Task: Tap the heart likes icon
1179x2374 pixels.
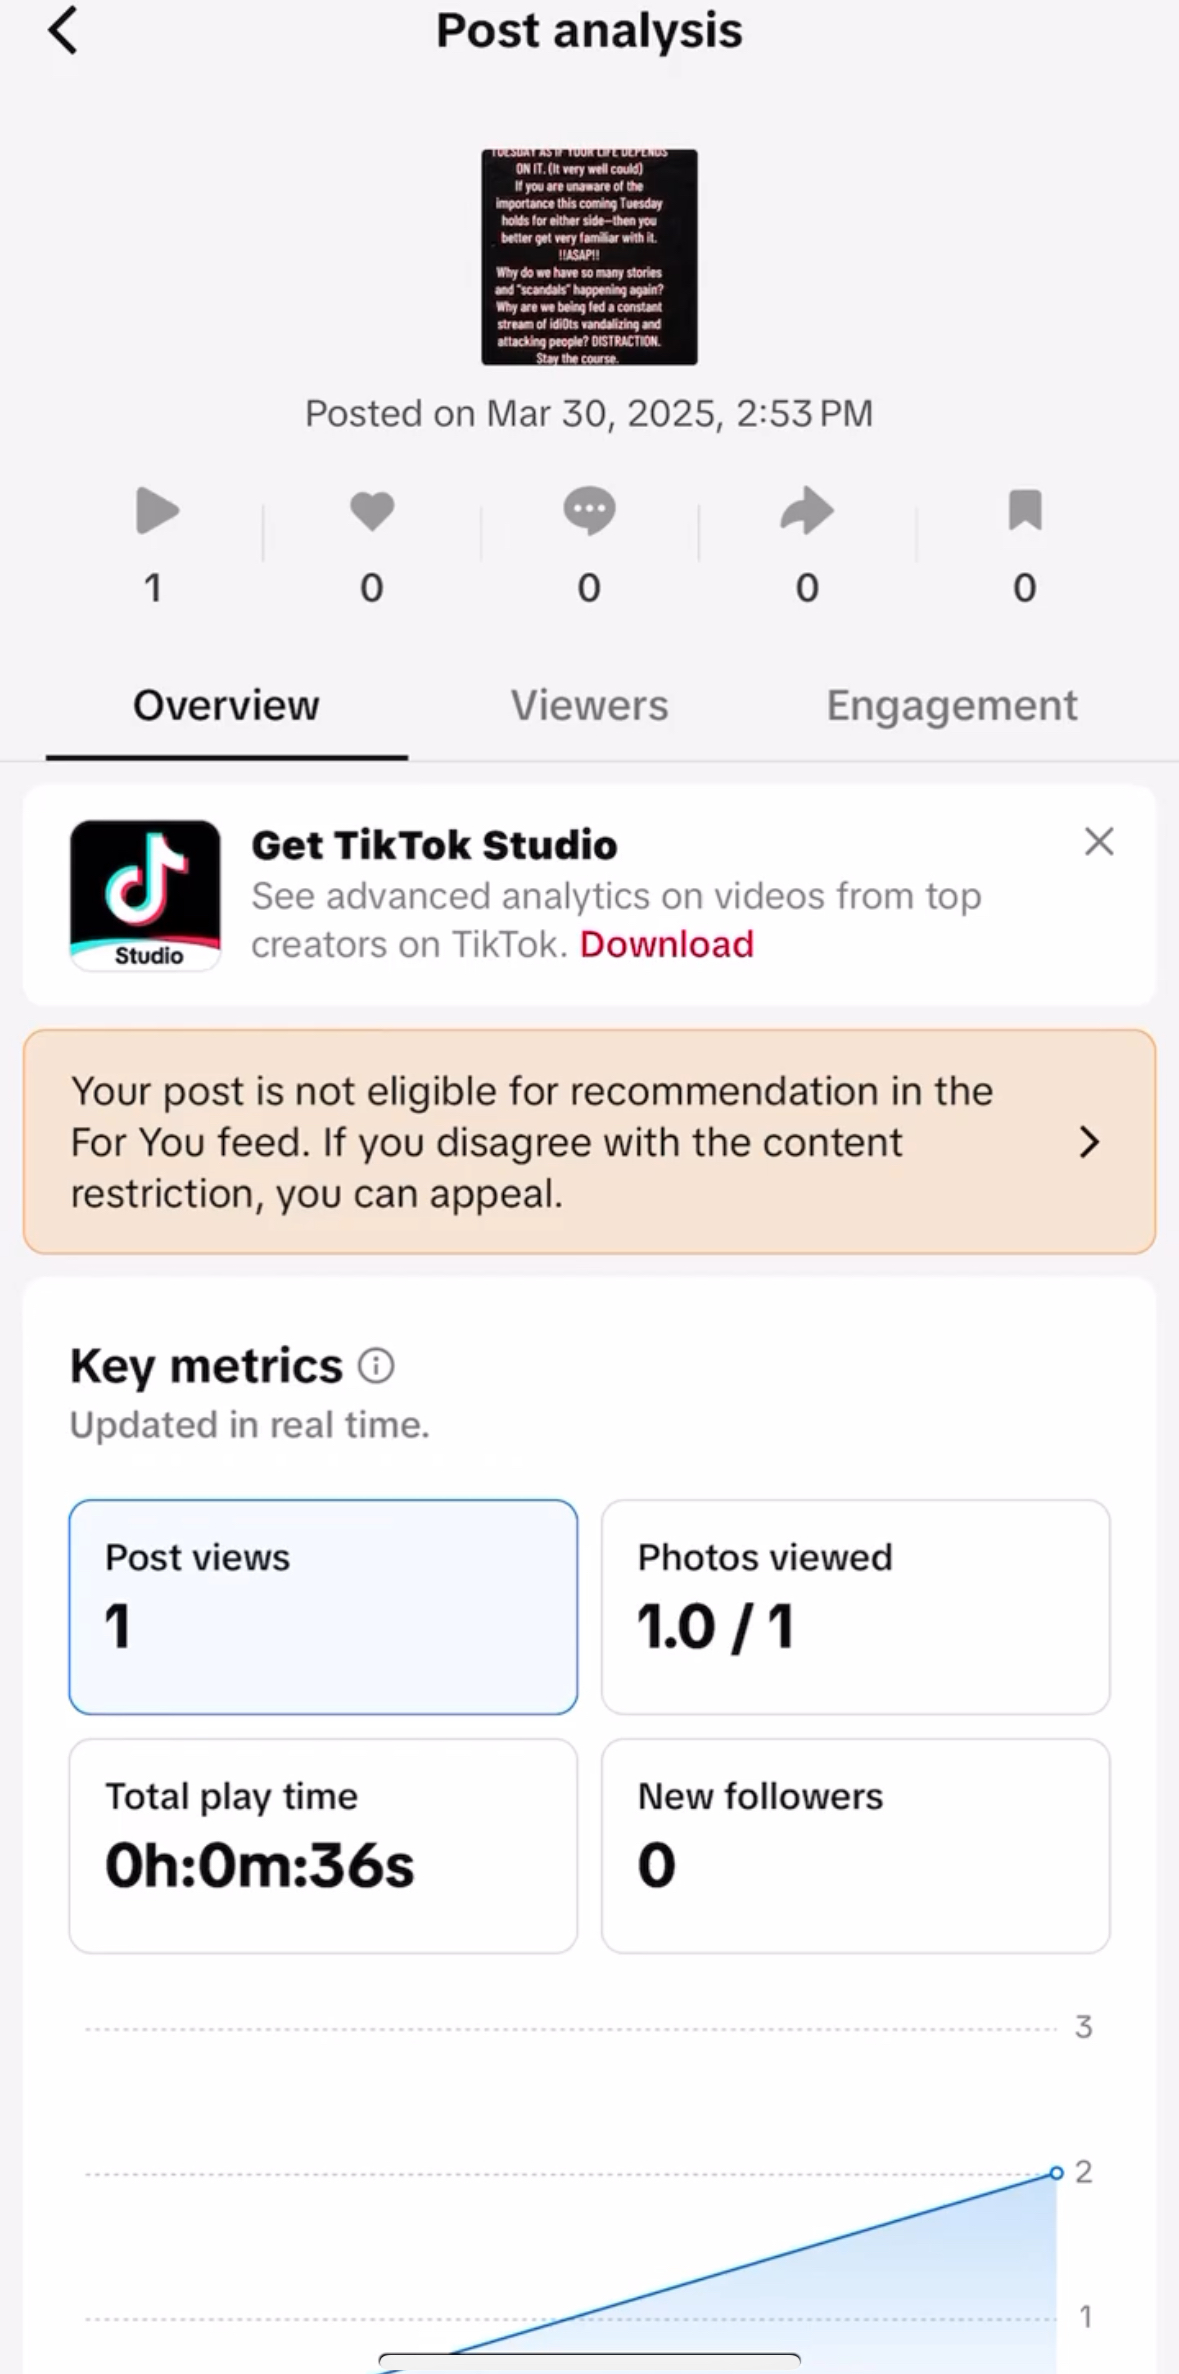Action: tap(372, 511)
